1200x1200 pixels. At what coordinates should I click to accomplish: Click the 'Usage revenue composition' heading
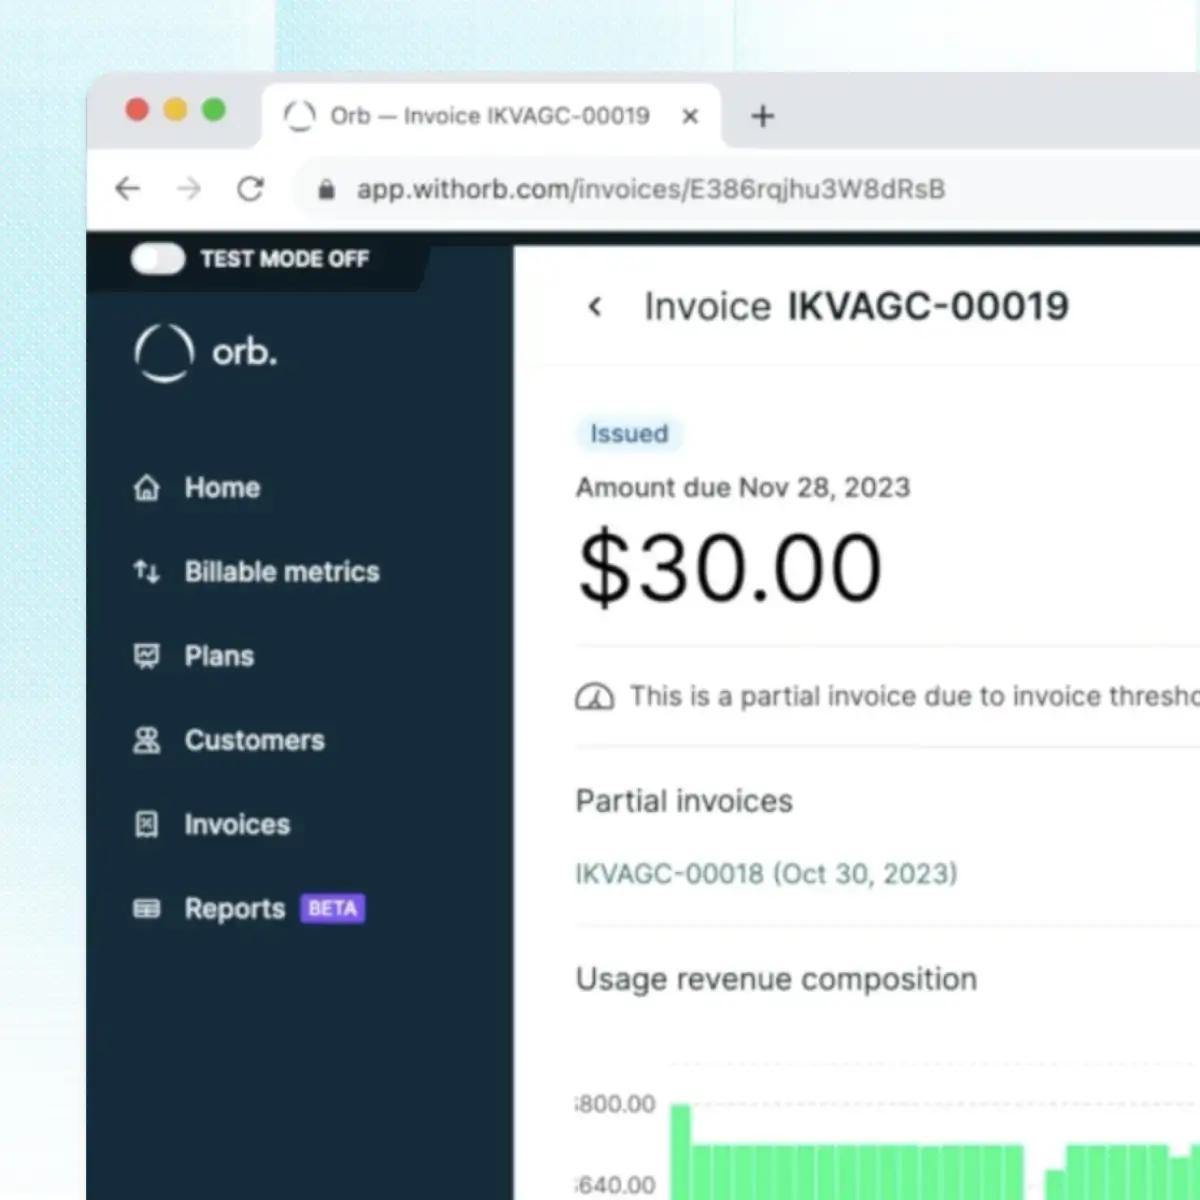click(x=776, y=979)
